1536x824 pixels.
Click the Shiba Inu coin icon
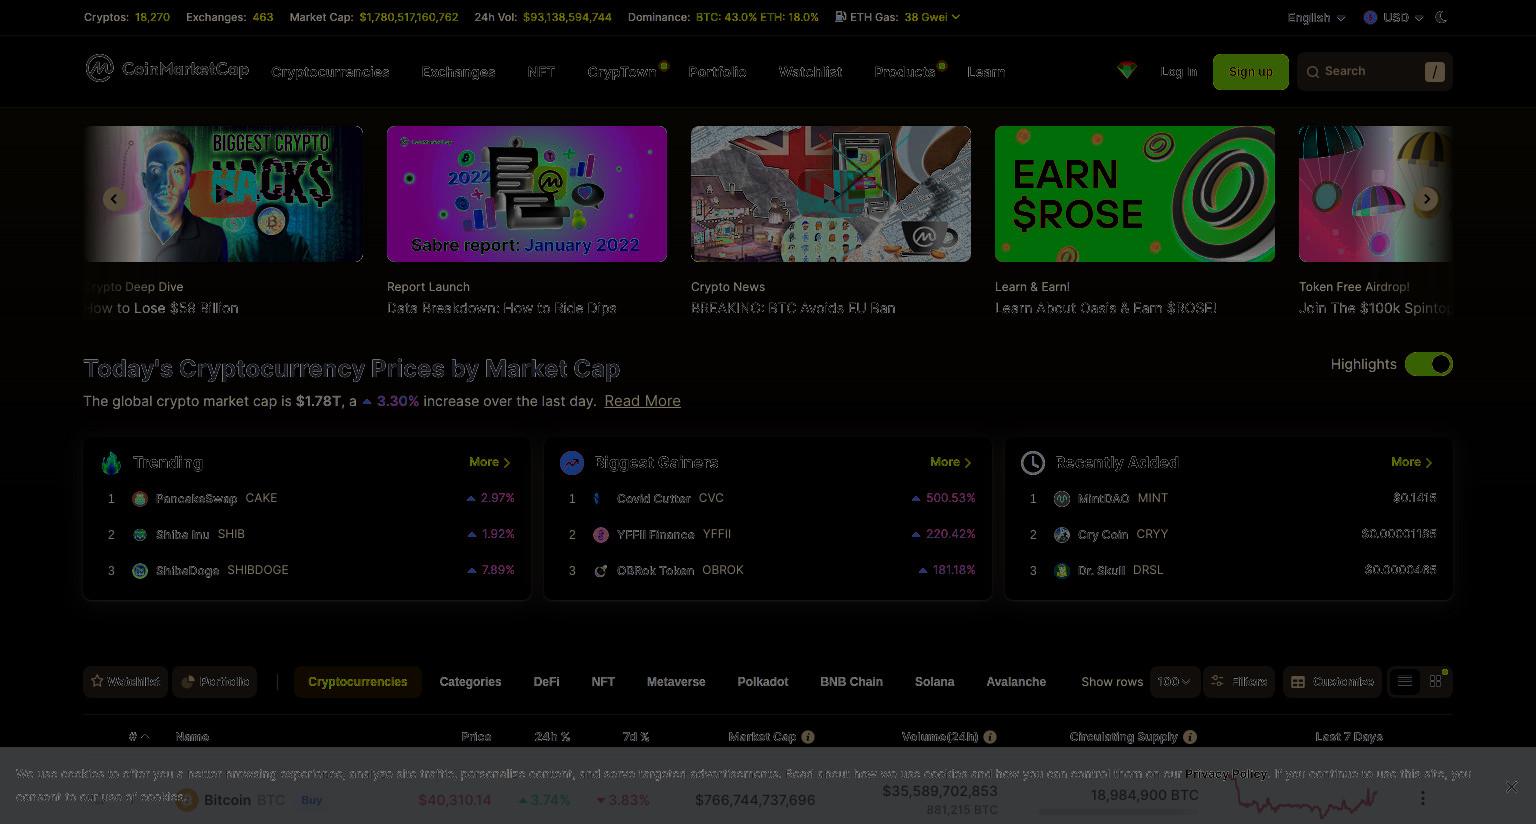coord(140,535)
